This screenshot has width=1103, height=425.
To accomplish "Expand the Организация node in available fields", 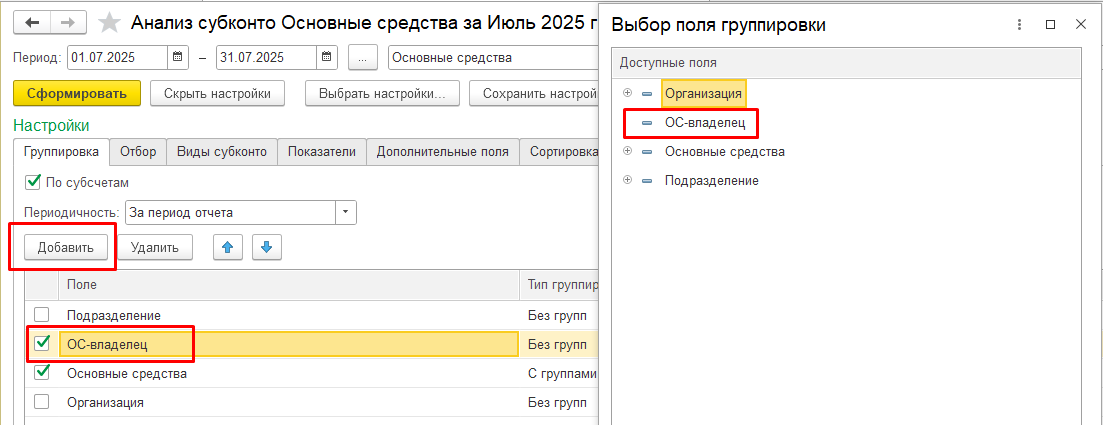I will [628, 93].
